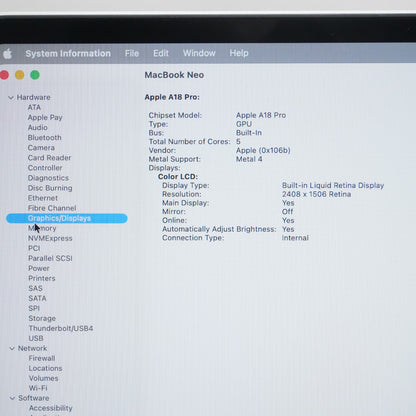Screen dimensions: 416x416
Task: Select the Bluetooth hardware entry
Action: tap(45, 138)
